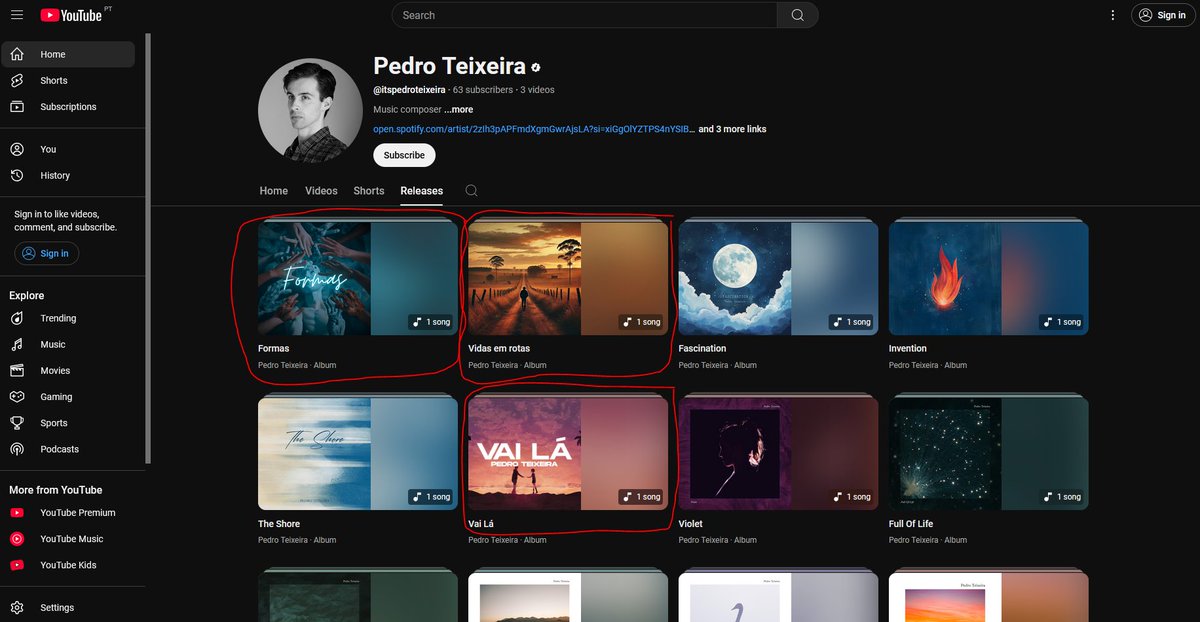Click The Shore title text
The width and height of the screenshot is (1200, 622).
pyautogui.click(x=279, y=523)
